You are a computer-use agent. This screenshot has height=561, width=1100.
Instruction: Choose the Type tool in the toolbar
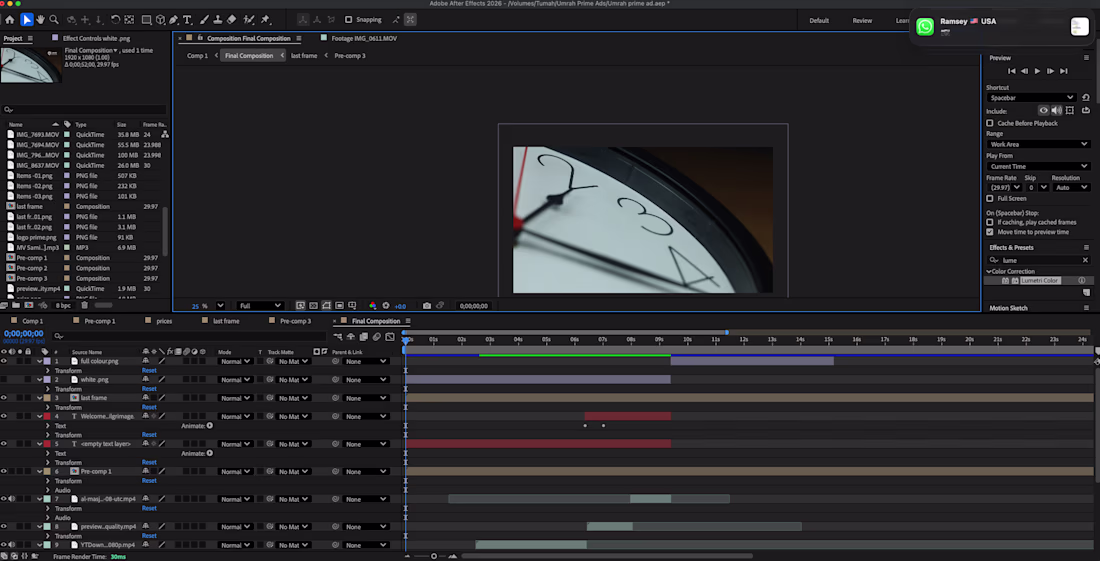[187, 20]
